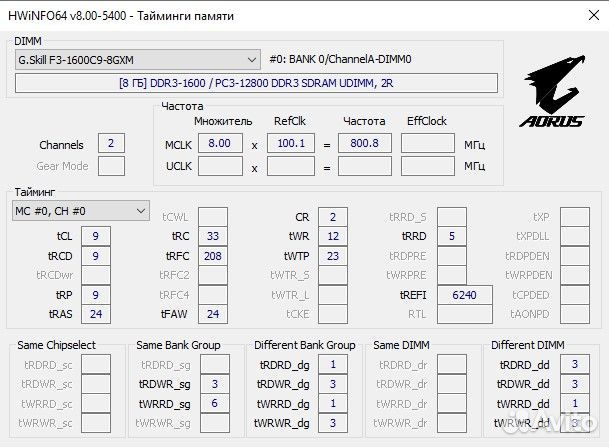Screen dimensions: 609x447
Task: Click the empty RTL field
Action: [465, 314]
